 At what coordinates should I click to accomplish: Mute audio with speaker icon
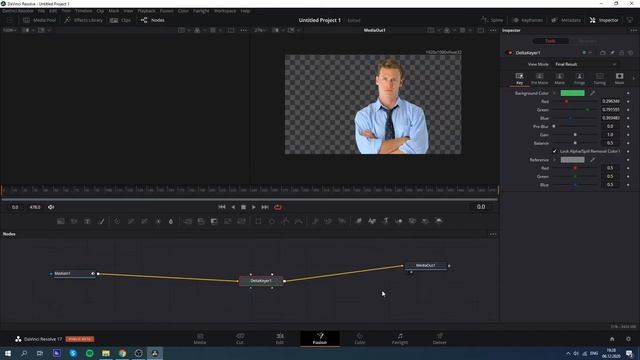51,207
